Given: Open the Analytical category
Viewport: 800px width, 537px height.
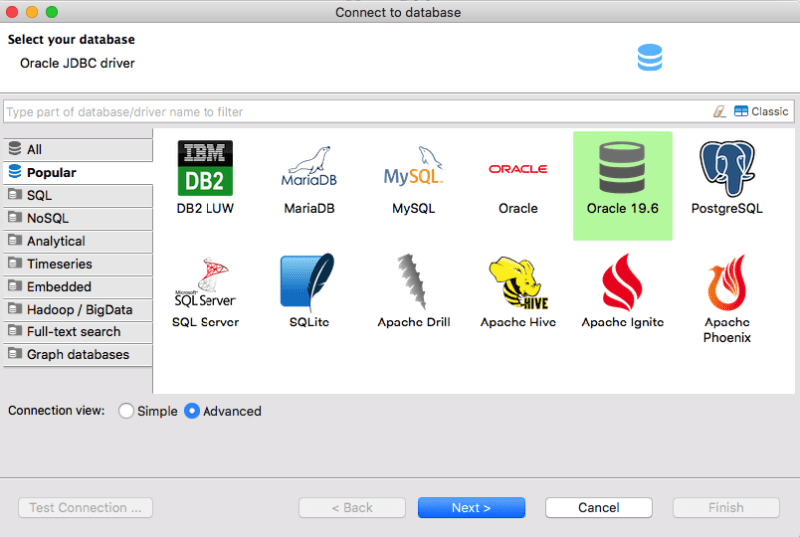Looking at the screenshot, I should (78, 241).
